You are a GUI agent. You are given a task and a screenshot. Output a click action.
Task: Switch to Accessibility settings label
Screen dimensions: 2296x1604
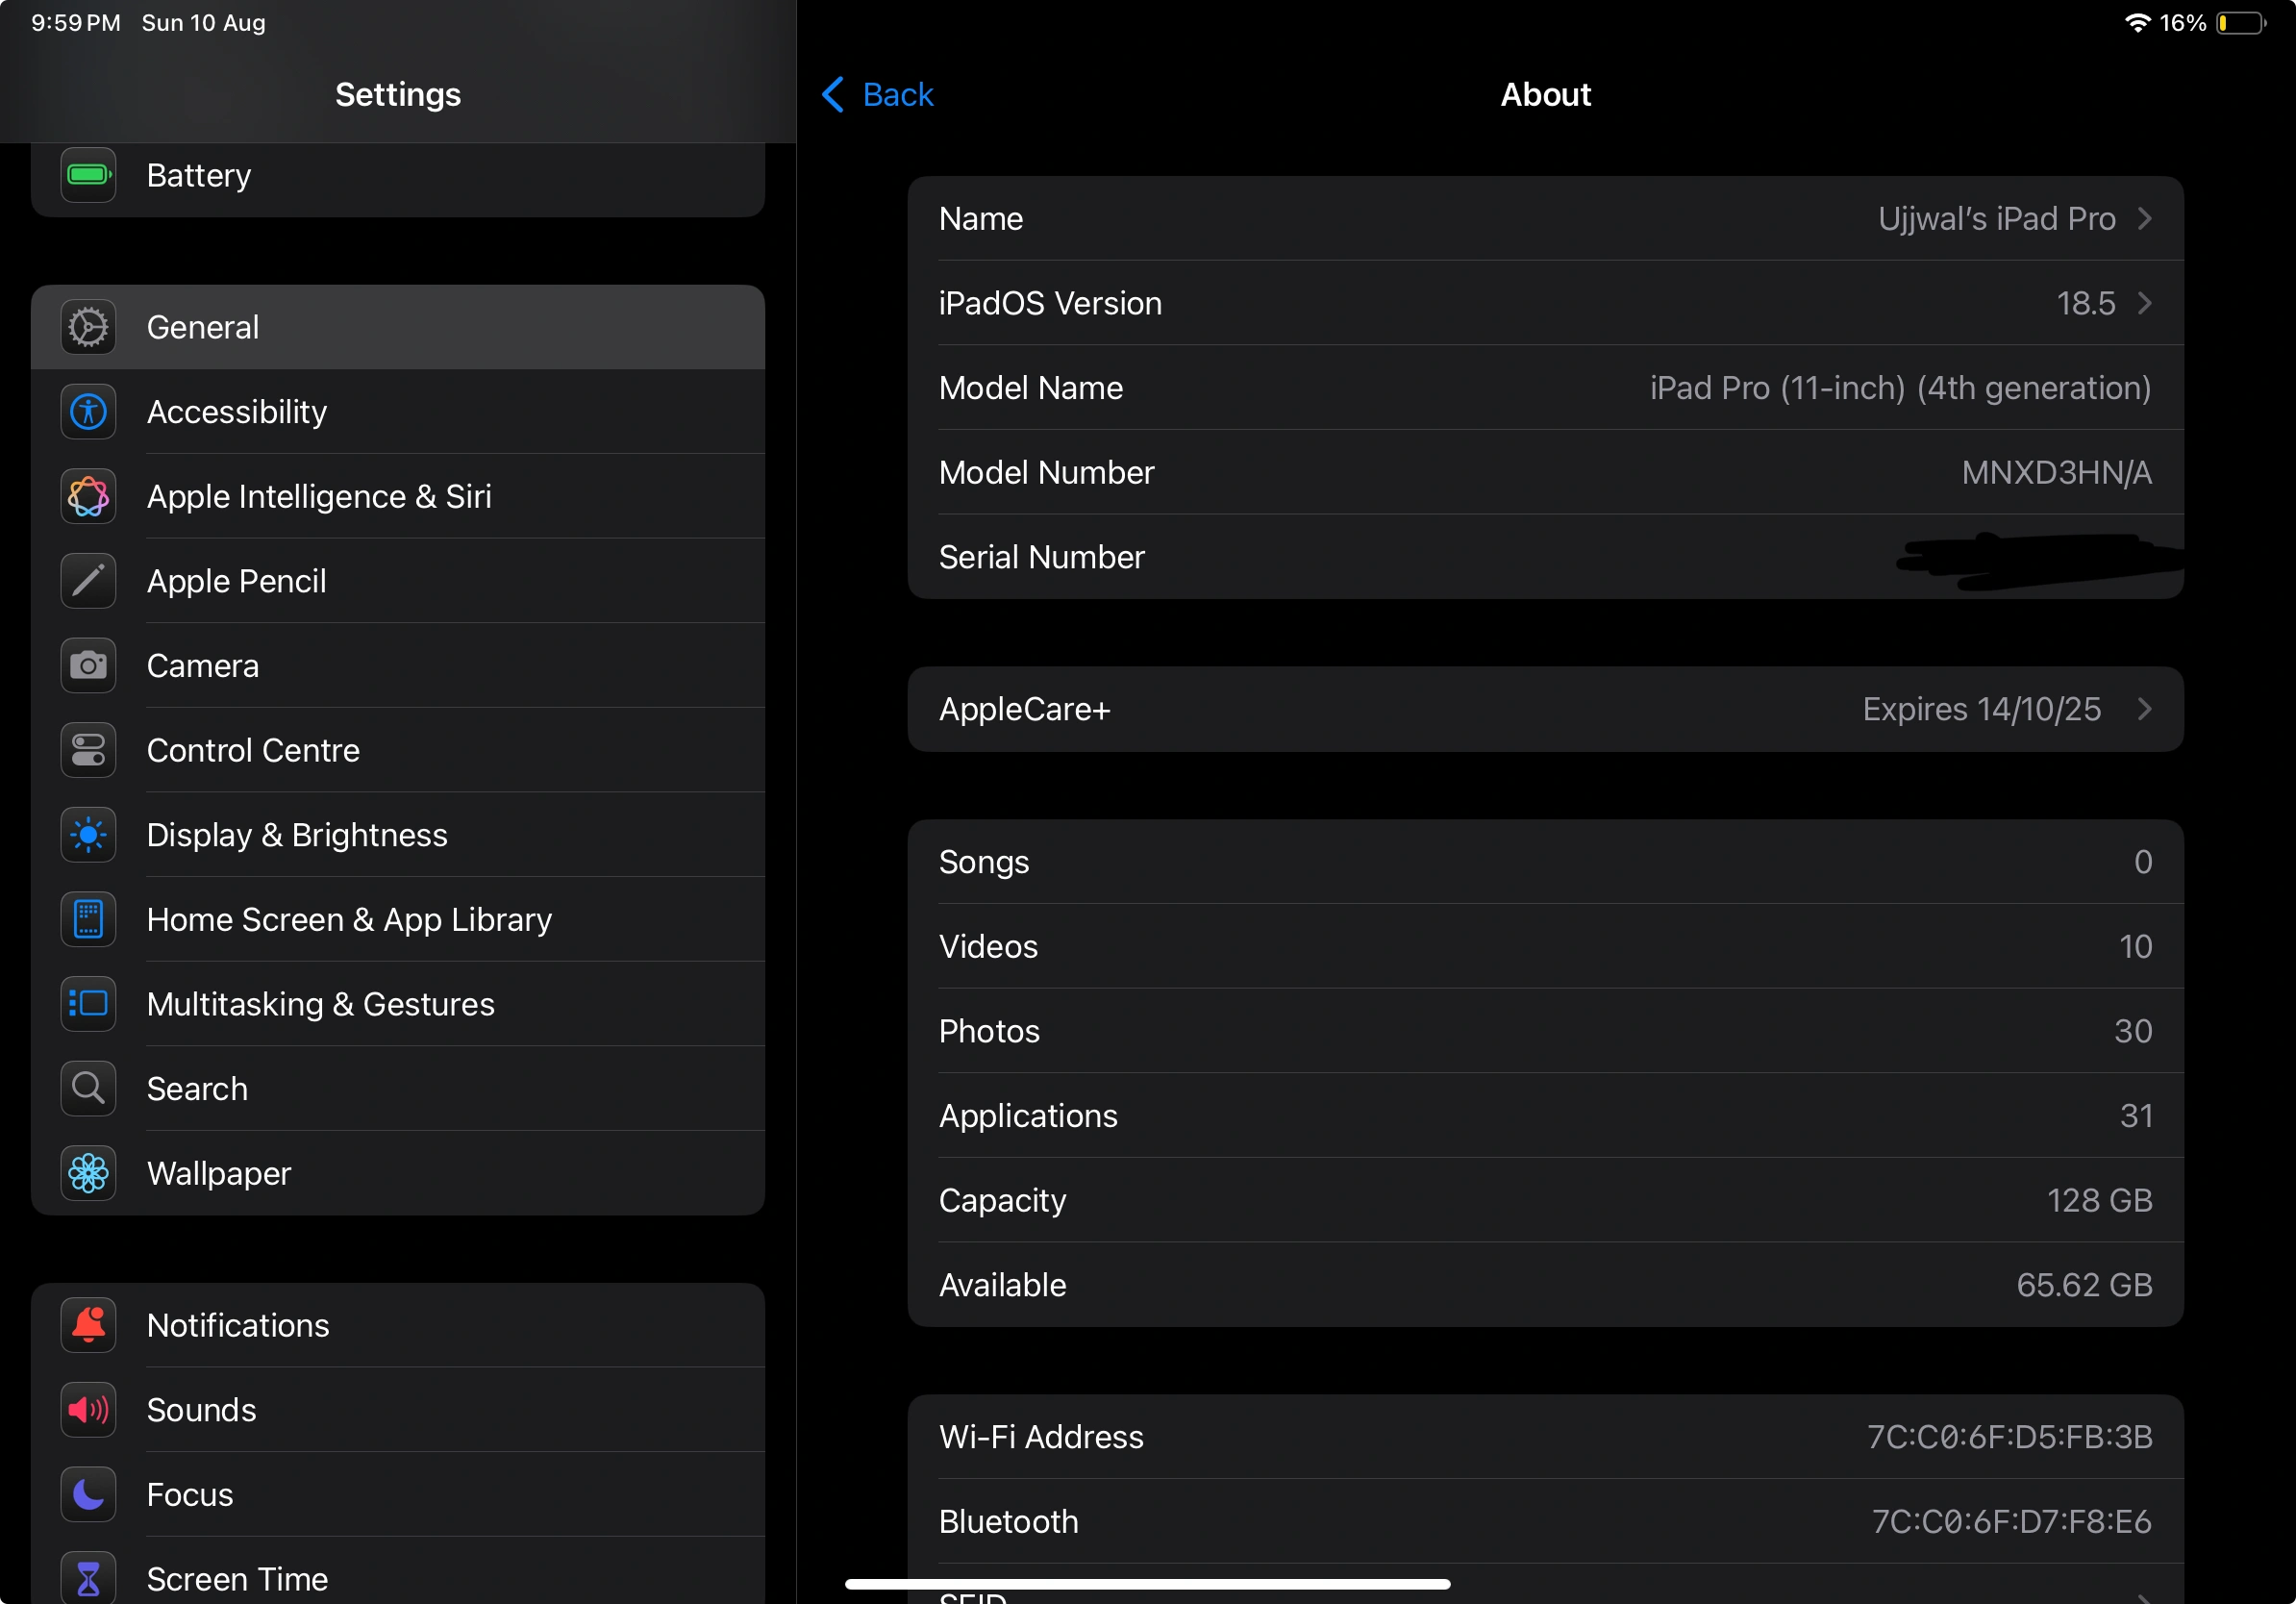coord(237,412)
